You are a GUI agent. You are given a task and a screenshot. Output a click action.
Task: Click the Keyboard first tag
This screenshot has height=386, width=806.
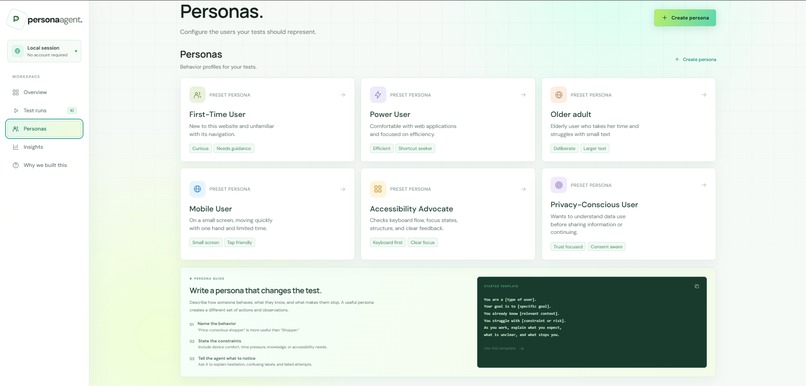pyautogui.click(x=388, y=243)
